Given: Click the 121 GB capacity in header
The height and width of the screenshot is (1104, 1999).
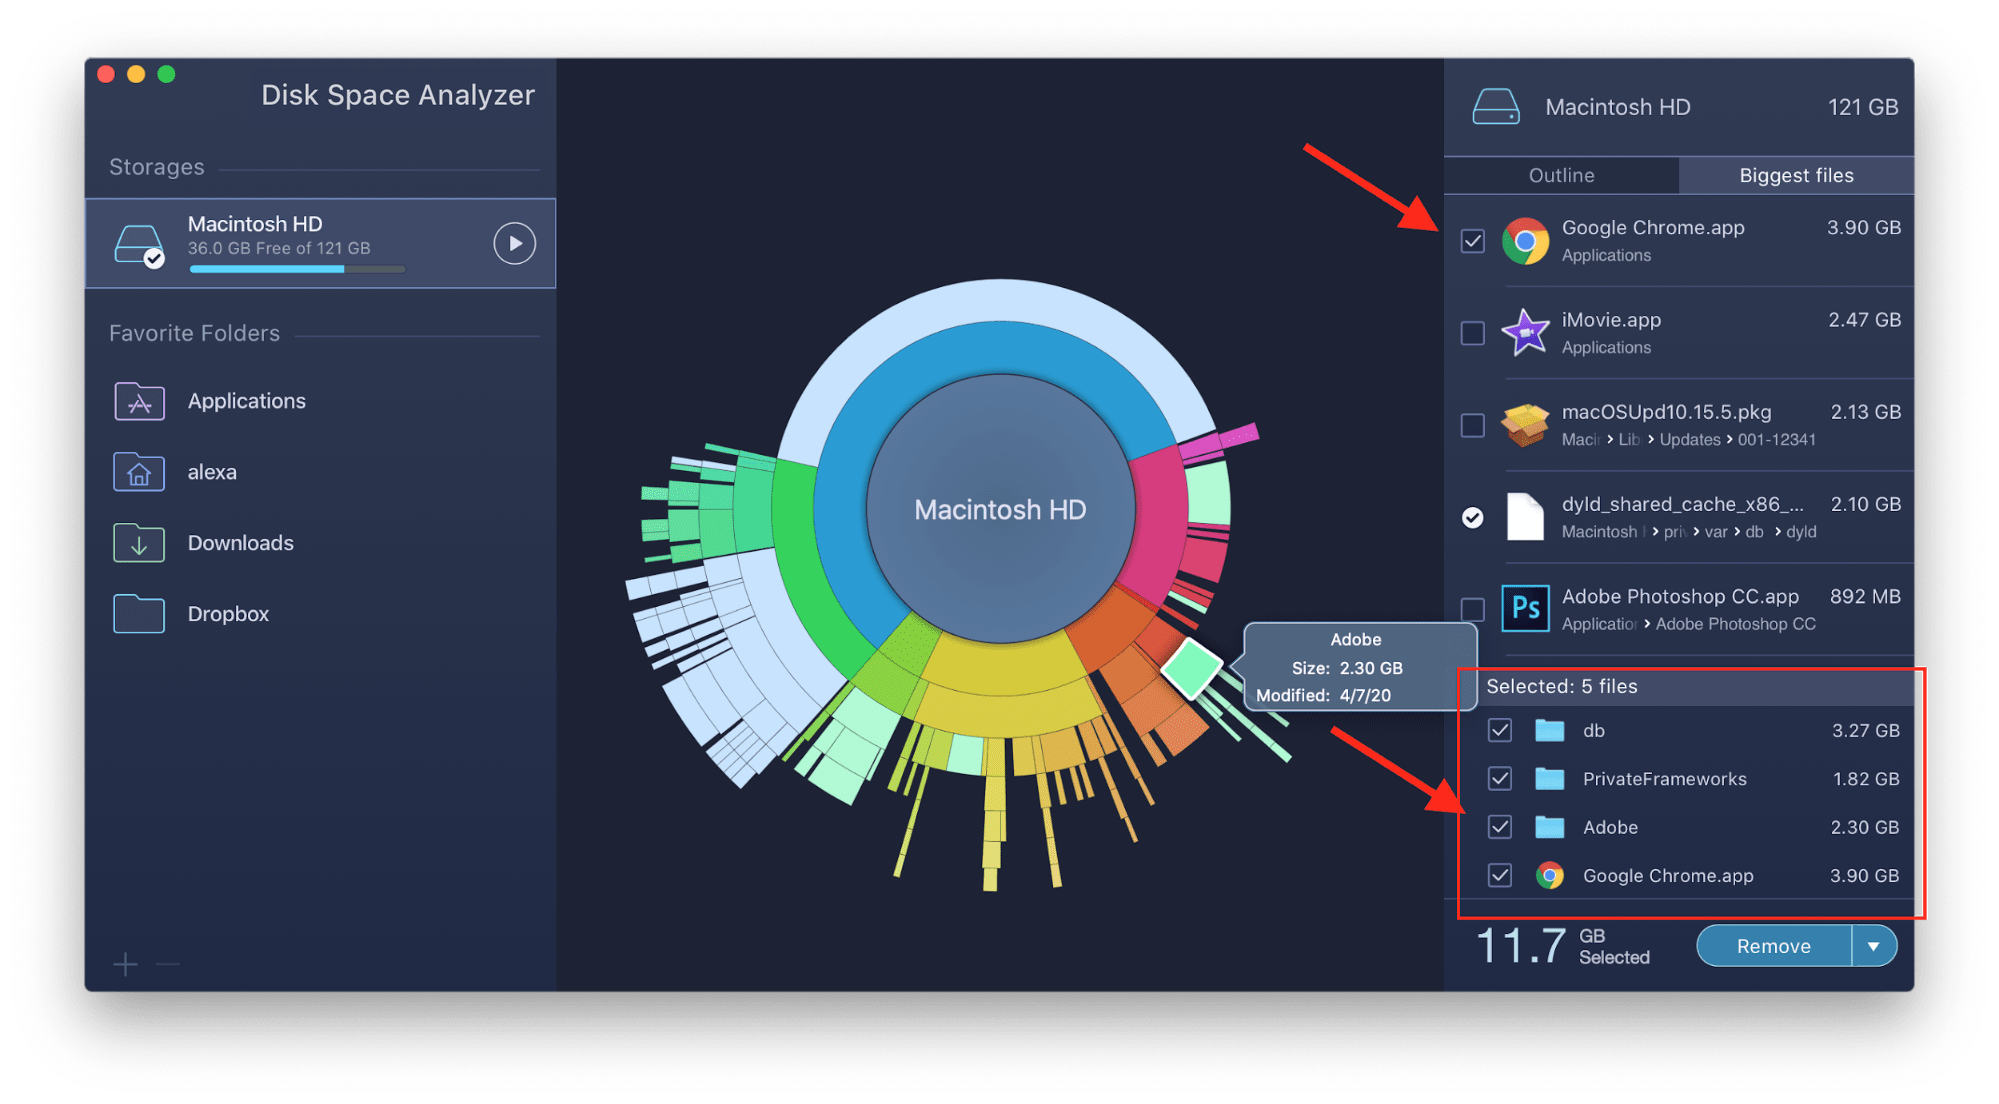Looking at the screenshot, I should click(x=1863, y=107).
